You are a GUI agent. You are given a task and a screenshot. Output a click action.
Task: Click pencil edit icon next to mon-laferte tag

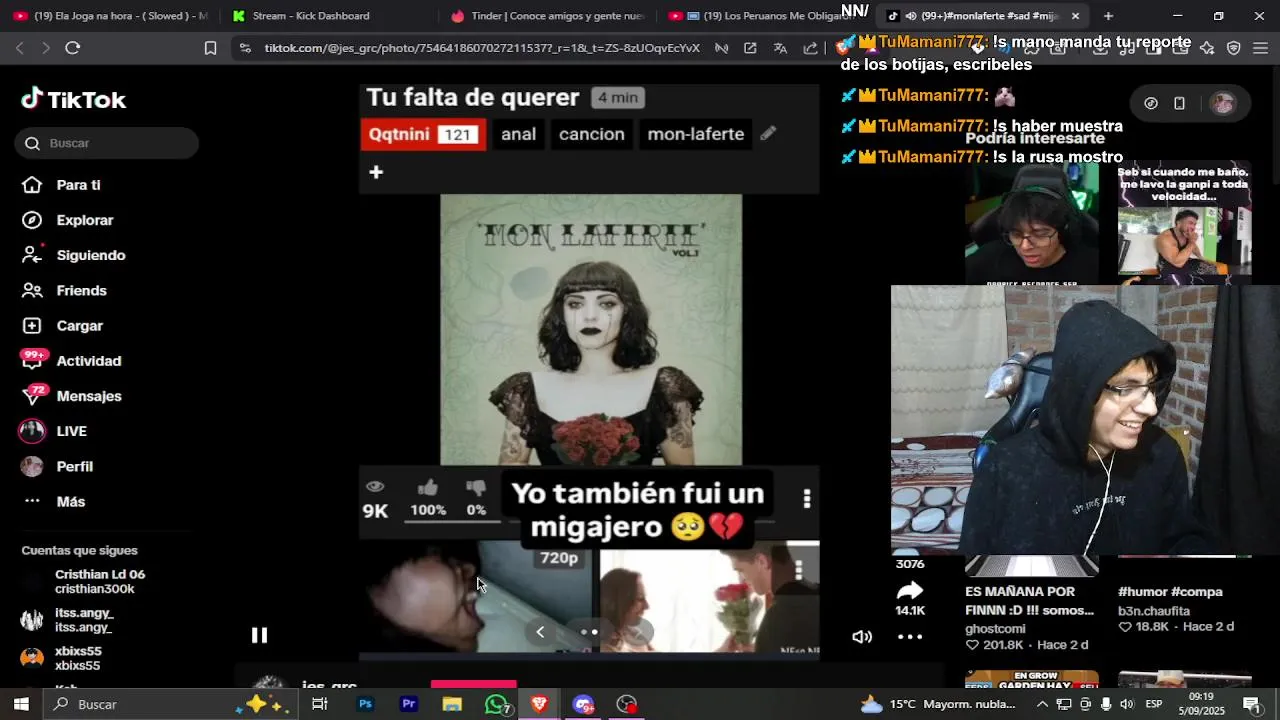(768, 133)
